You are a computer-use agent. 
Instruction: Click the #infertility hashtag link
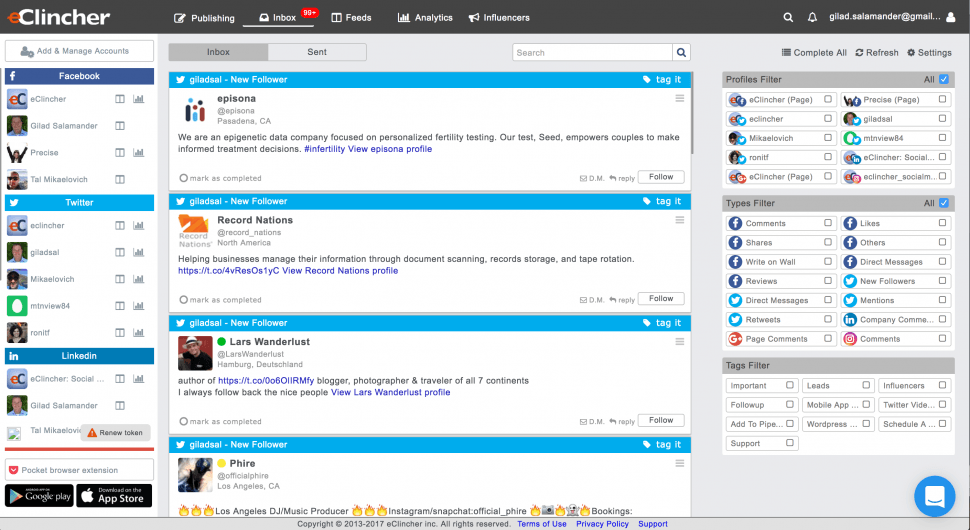pyautogui.click(x=325, y=149)
